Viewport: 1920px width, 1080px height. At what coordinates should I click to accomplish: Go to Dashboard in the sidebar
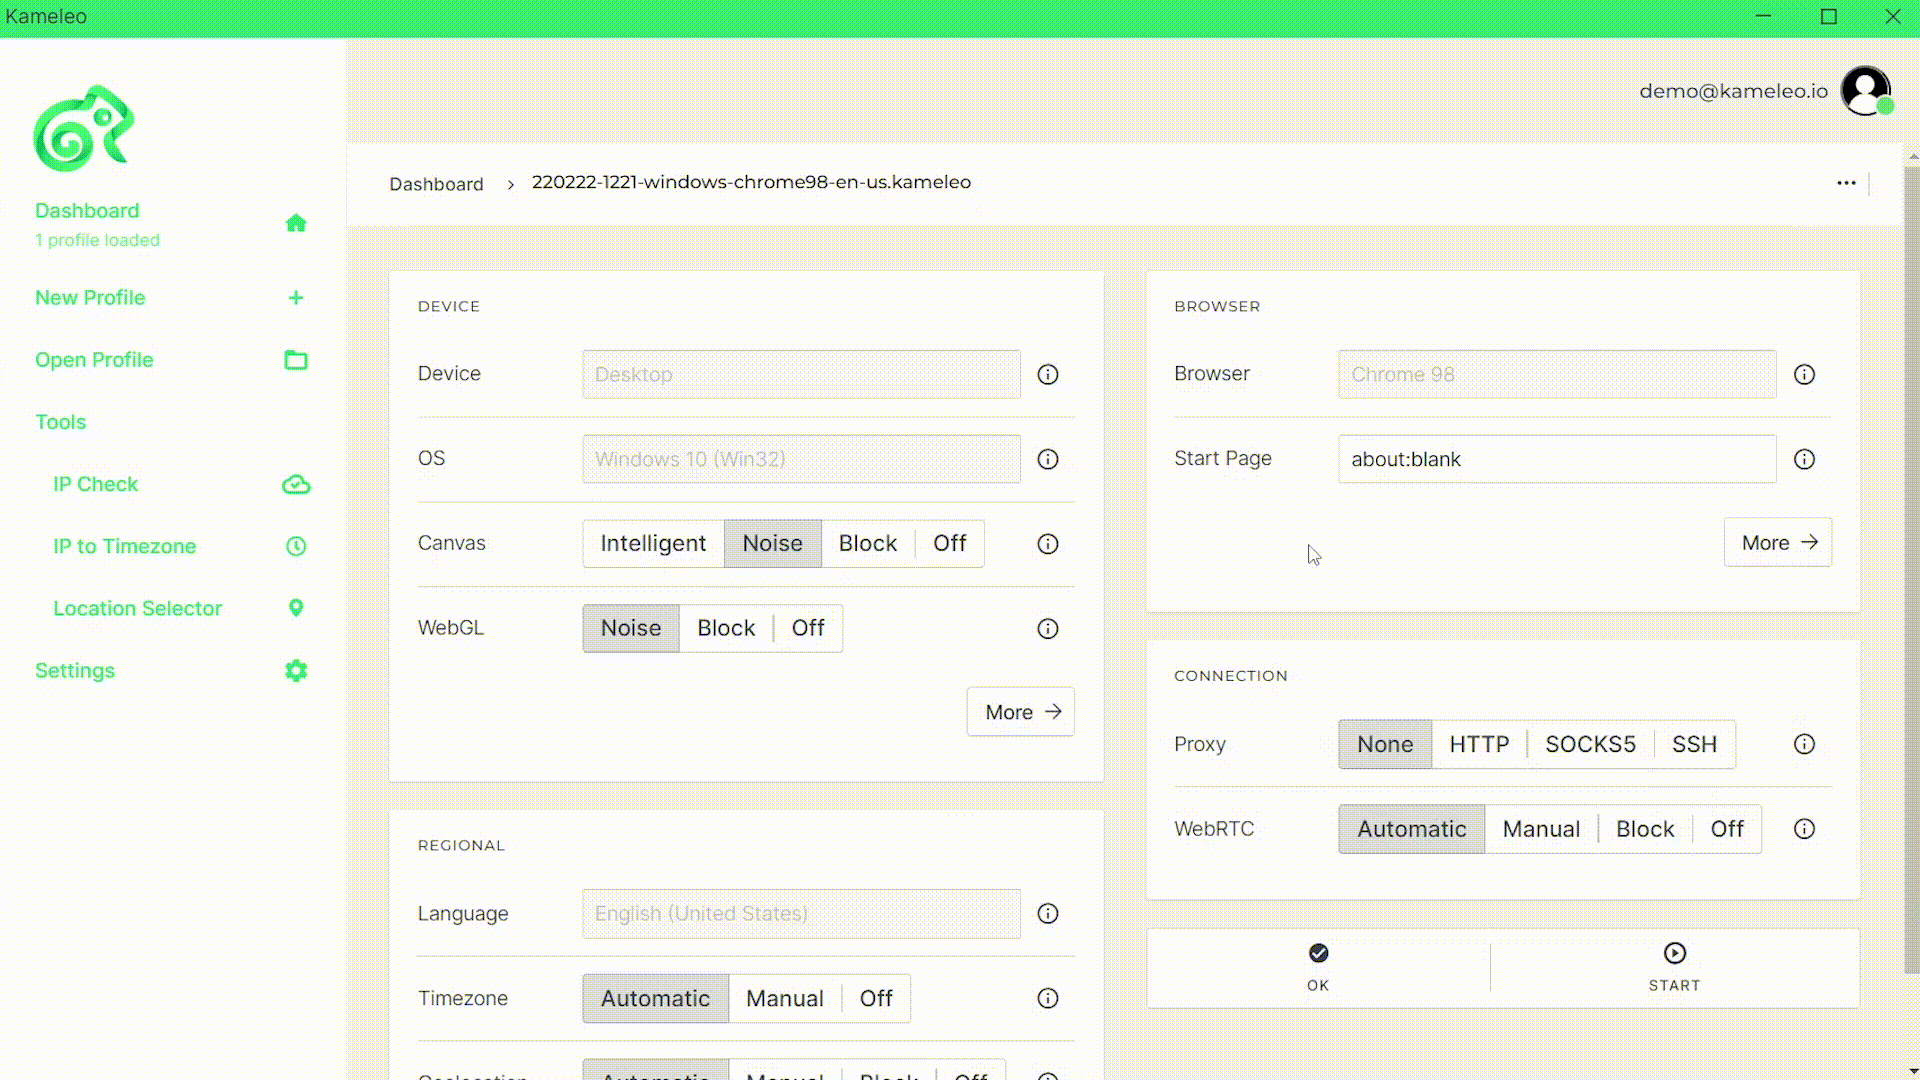click(87, 211)
